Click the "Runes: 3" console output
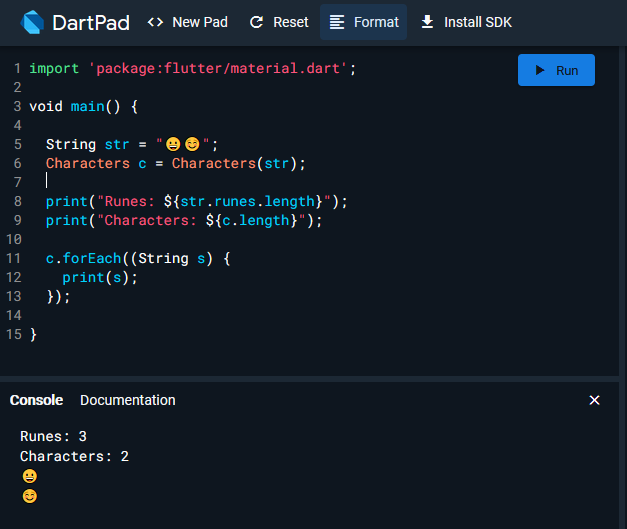 pos(53,436)
